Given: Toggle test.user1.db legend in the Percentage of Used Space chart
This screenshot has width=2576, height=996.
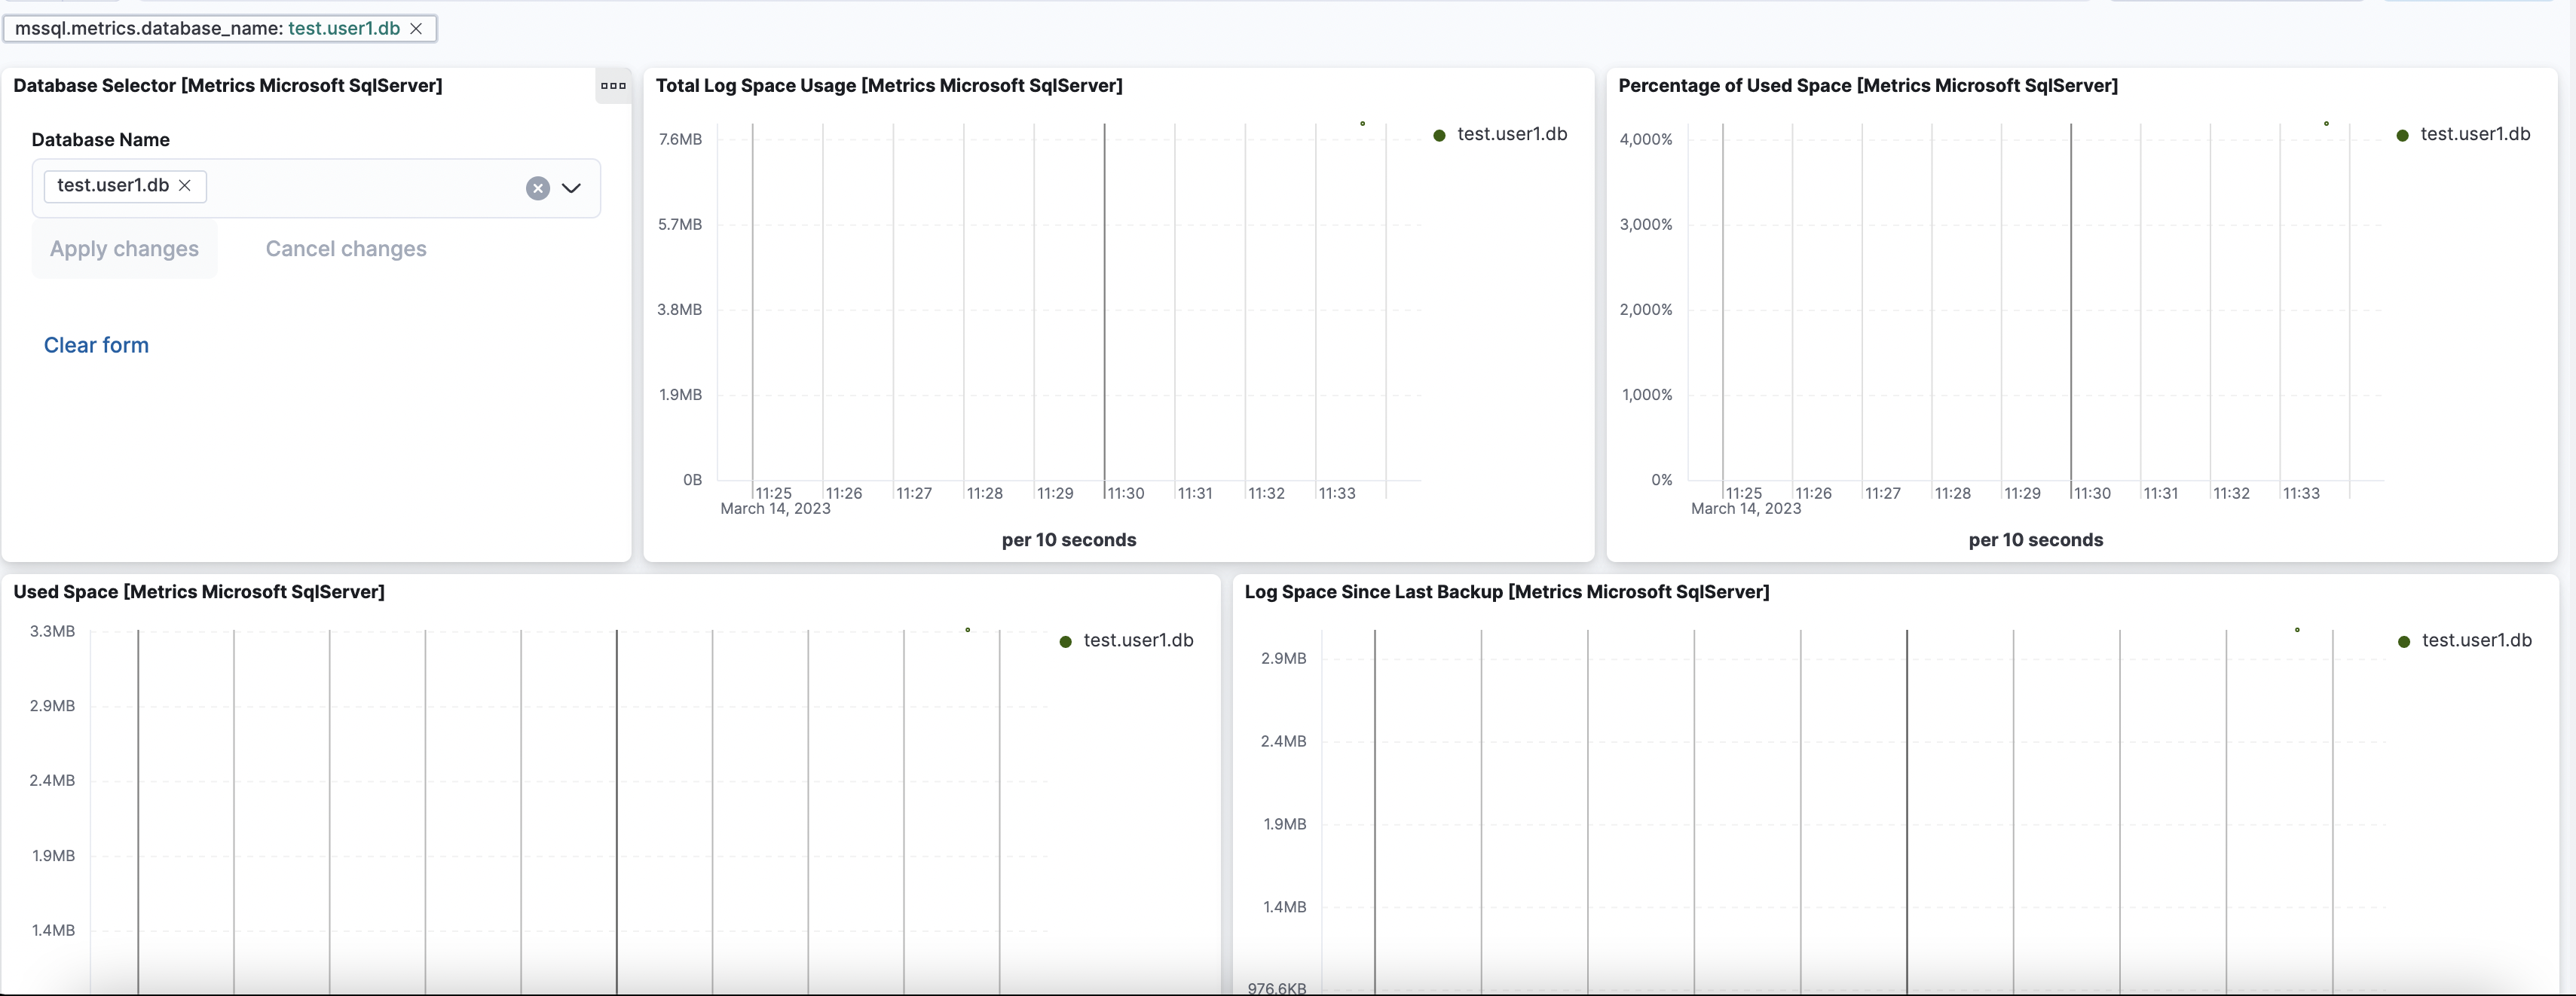Looking at the screenshot, I should pos(2474,134).
